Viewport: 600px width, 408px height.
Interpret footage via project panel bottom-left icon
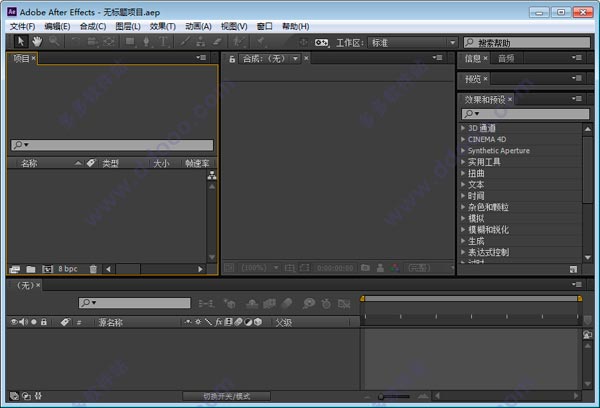(x=15, y=269)
